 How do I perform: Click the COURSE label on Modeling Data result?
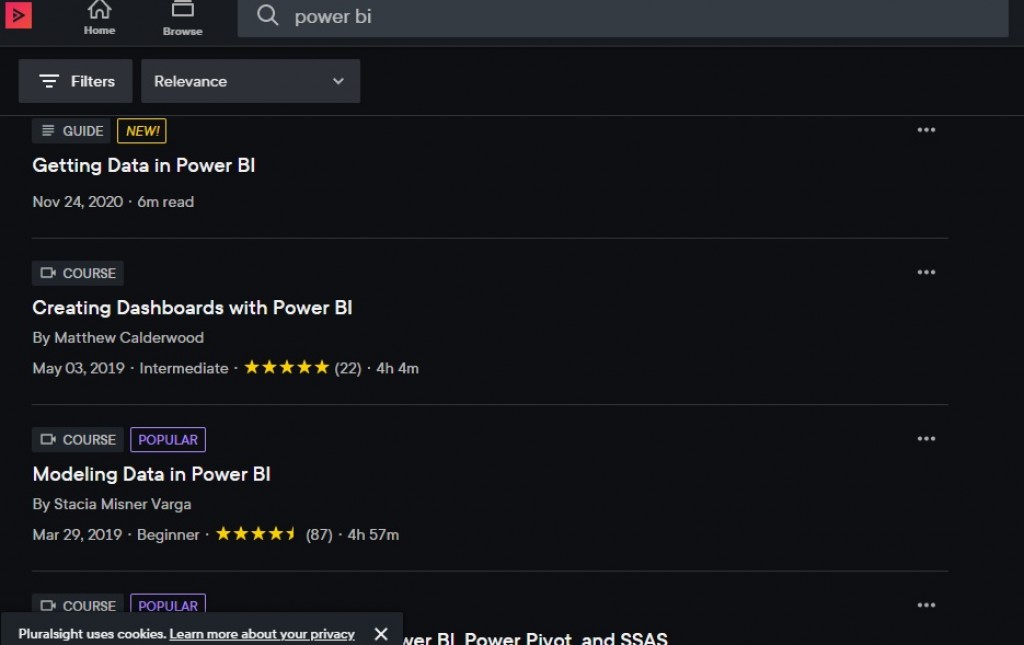(78, 439)
